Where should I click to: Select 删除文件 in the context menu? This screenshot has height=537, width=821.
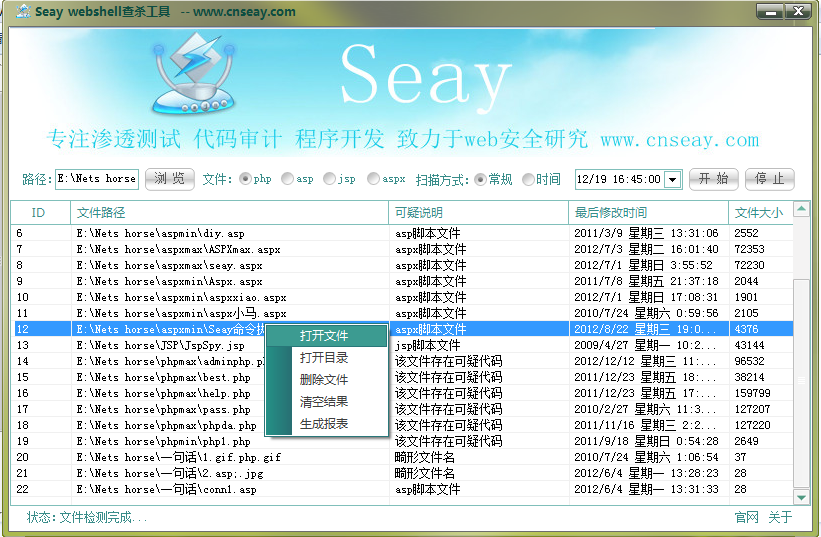point(324,380)
